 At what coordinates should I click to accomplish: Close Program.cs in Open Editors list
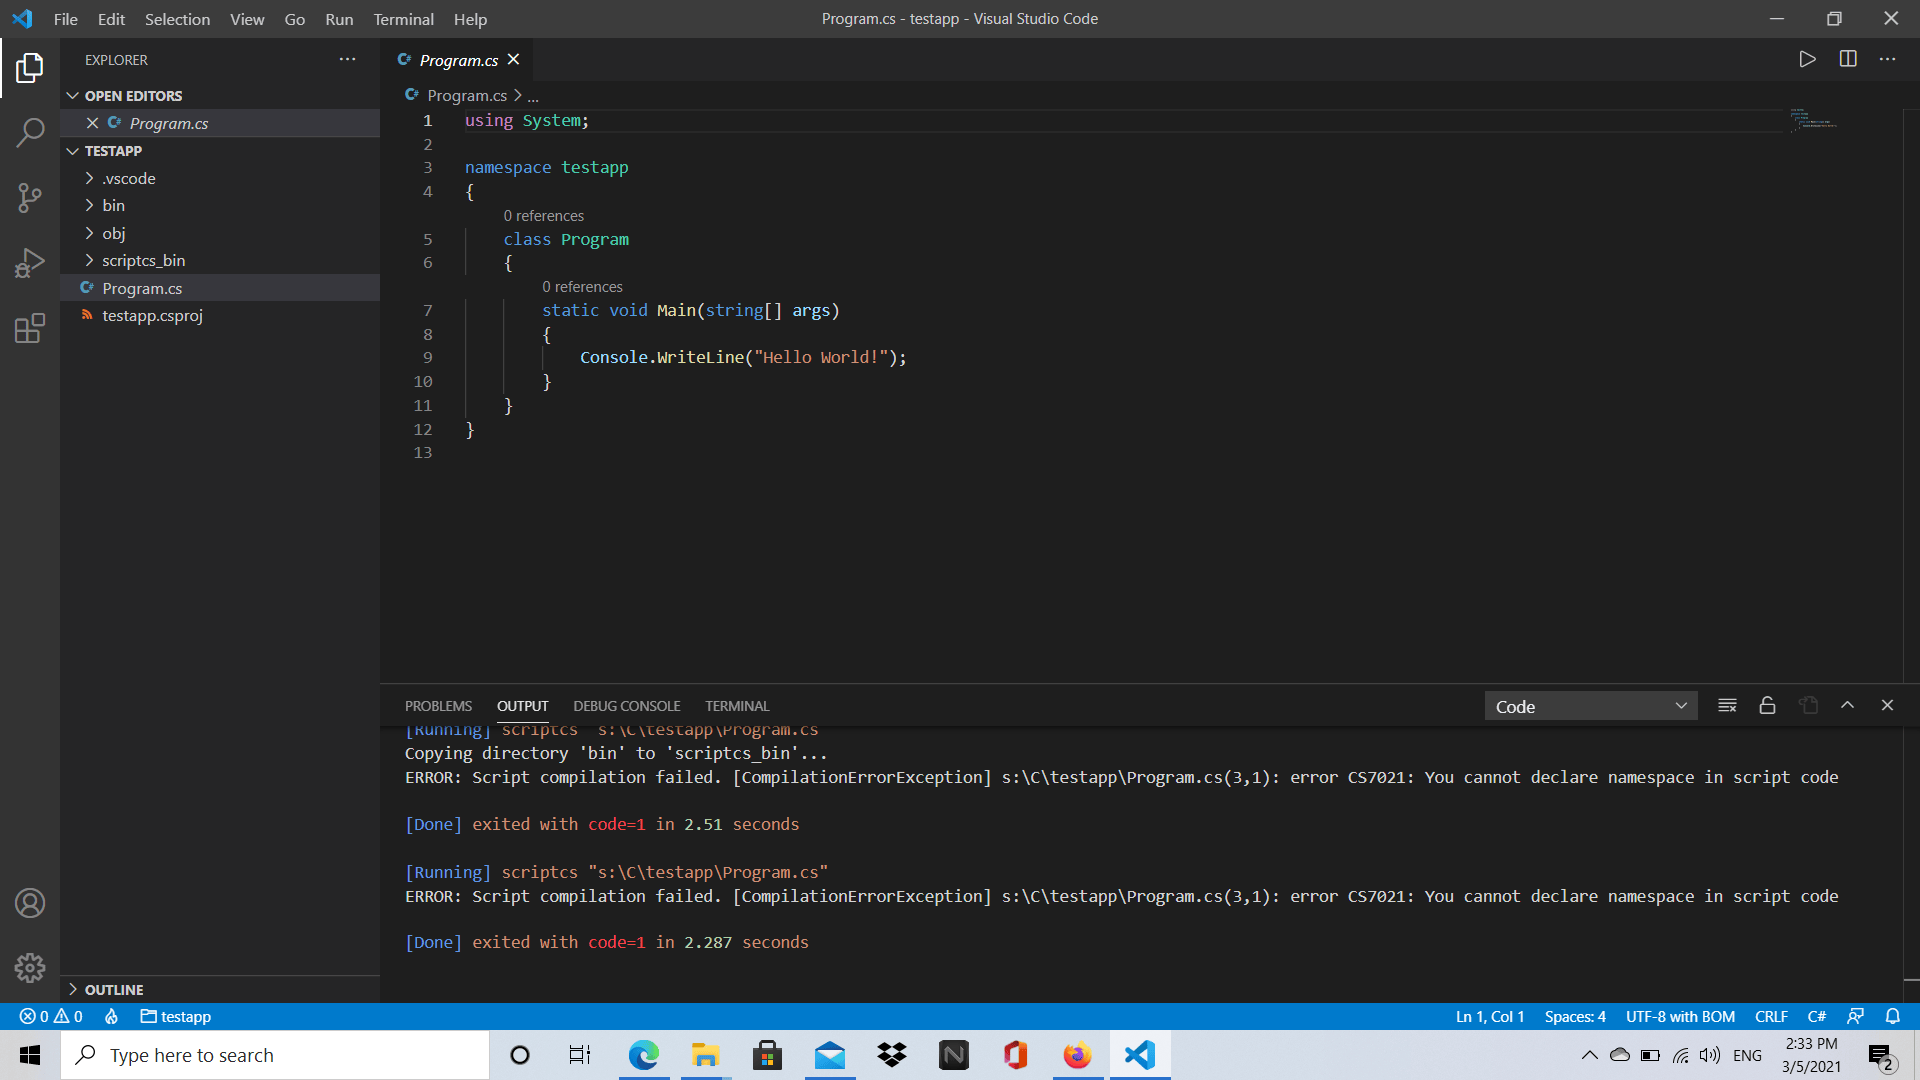[x=92, y=123]
